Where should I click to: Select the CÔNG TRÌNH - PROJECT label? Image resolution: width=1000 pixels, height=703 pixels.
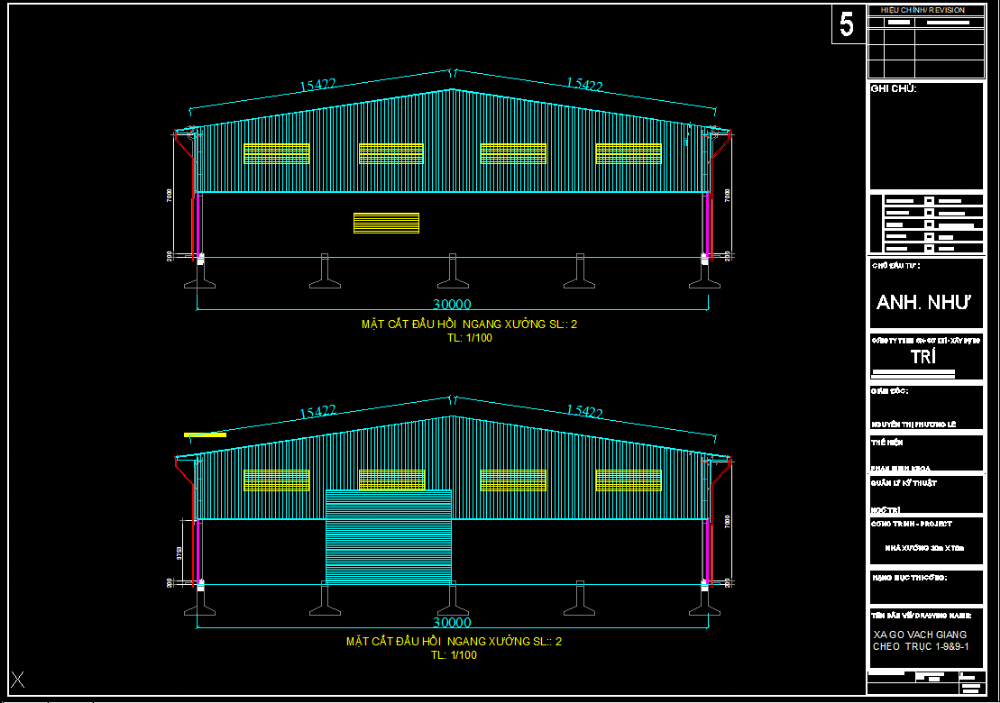click(x=912, y=524)
